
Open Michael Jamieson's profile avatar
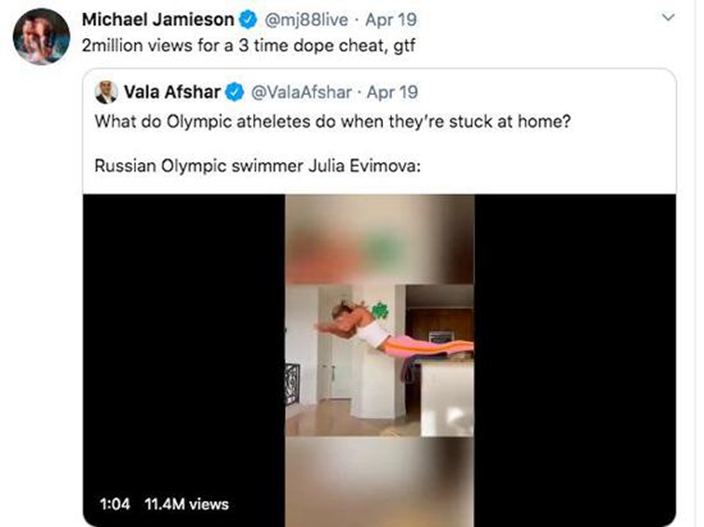coord(41,36)
